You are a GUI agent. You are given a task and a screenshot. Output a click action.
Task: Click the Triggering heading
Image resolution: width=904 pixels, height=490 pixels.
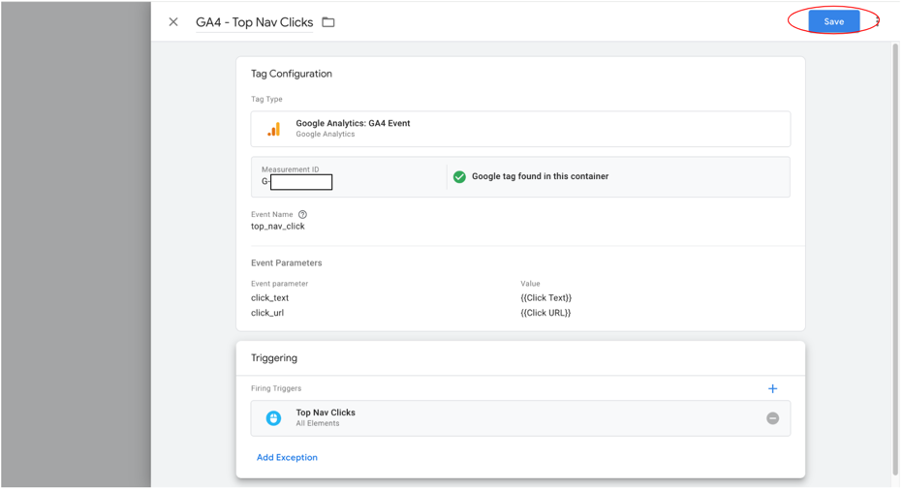pyautogui.click(x=274, y=358)
